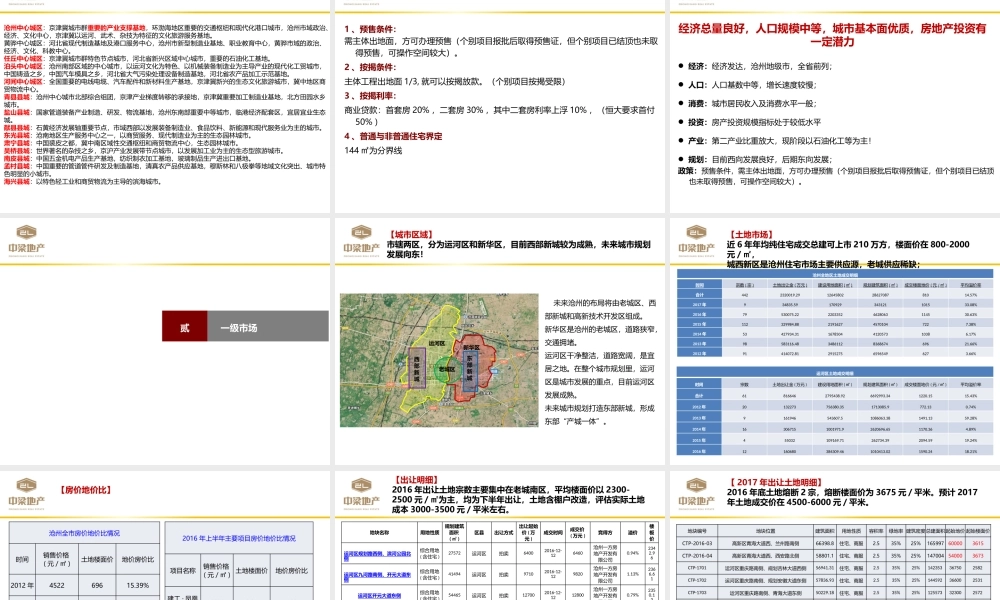Click the 中梁地产 logo on the 出让明细 slide
The height and width of the screenshot is (600, 1000).
[361, 494]
